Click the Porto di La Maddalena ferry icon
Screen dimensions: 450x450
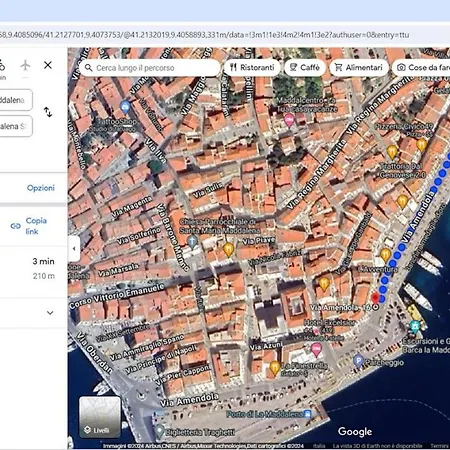(x=308, y=414)
